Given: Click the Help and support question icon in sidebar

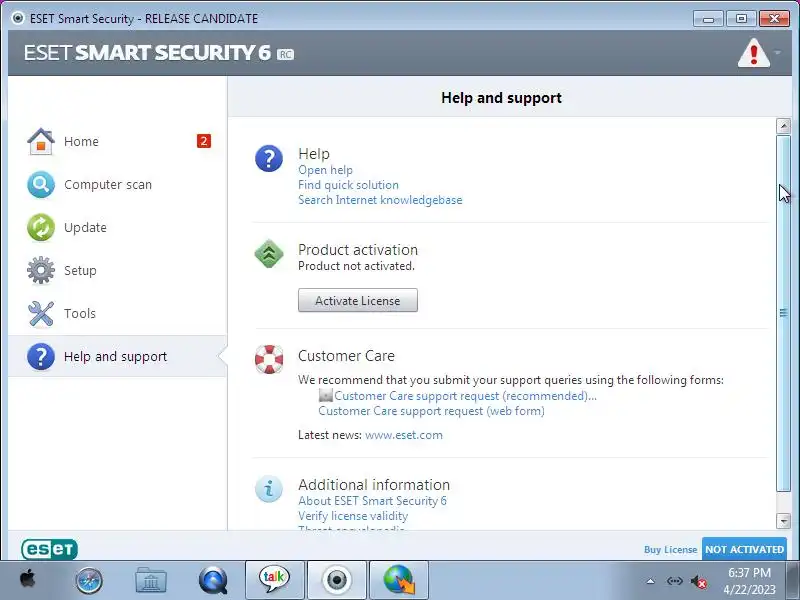Looking at the screenshot, I should (41, 356).
